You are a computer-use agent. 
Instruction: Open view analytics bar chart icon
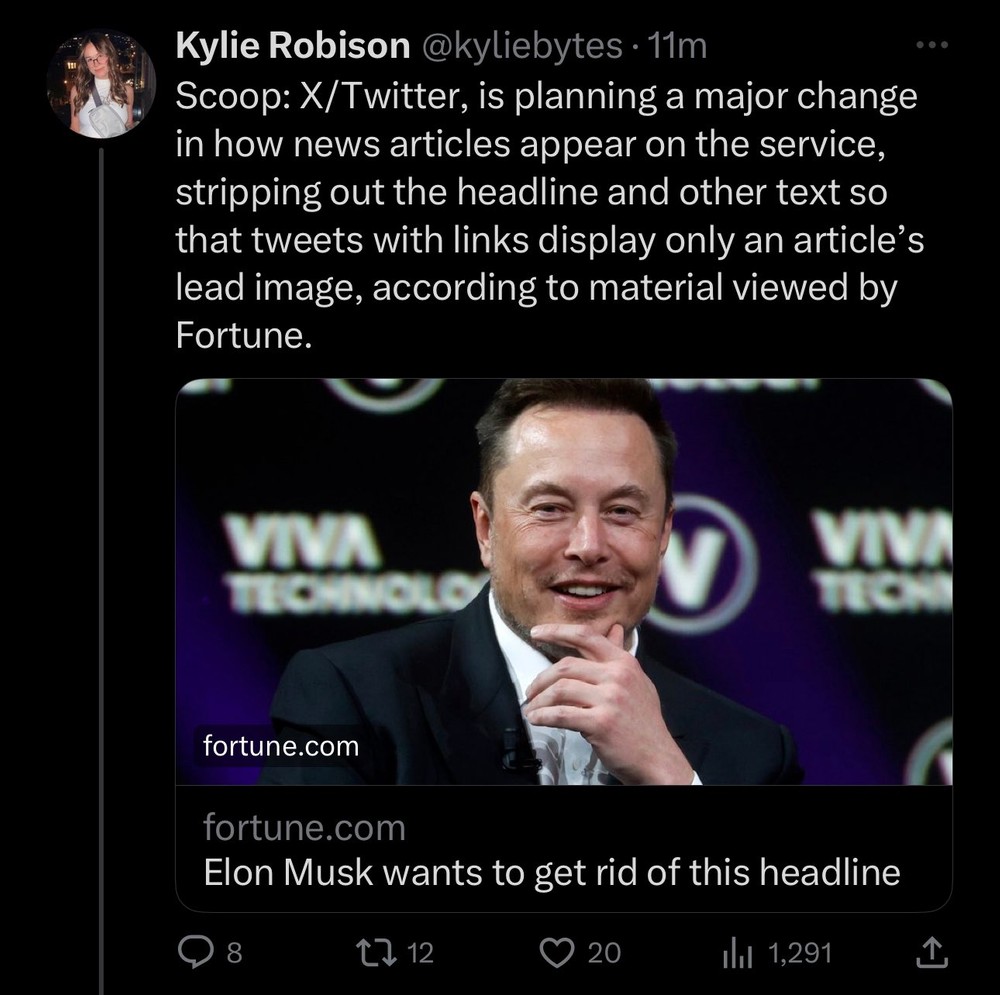[x=739, y=954]
